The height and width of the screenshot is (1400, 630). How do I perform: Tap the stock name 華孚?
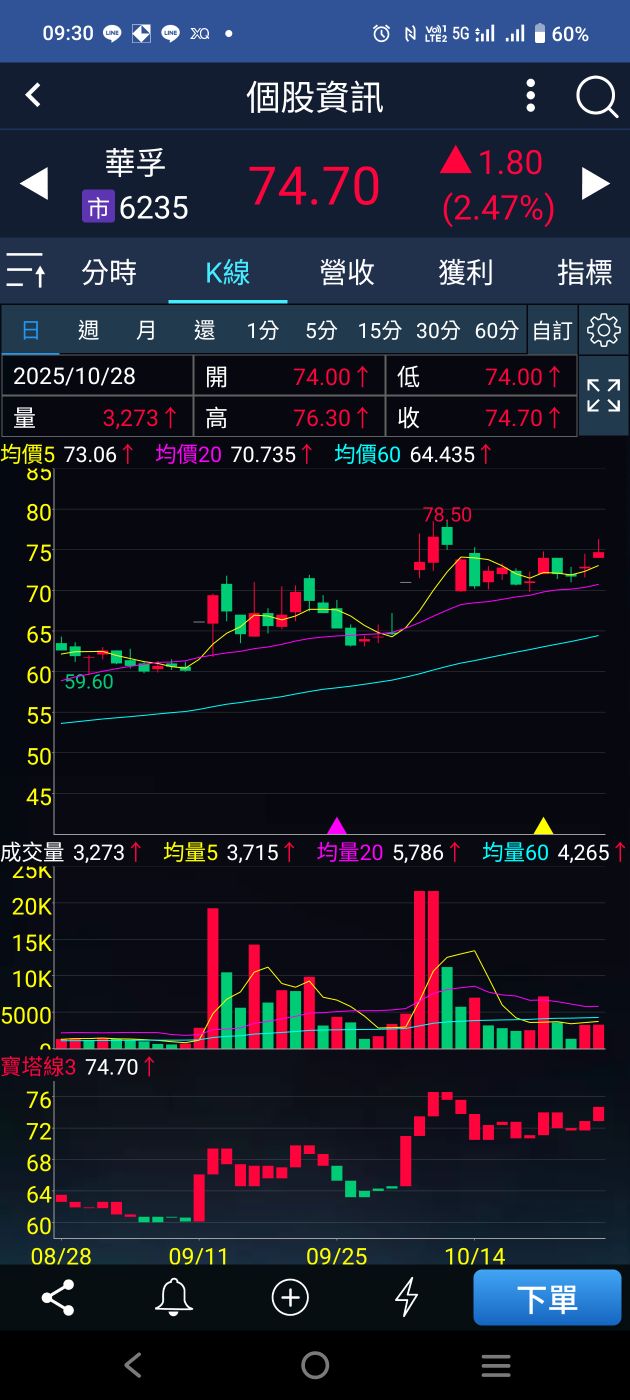tap(135, 162)
